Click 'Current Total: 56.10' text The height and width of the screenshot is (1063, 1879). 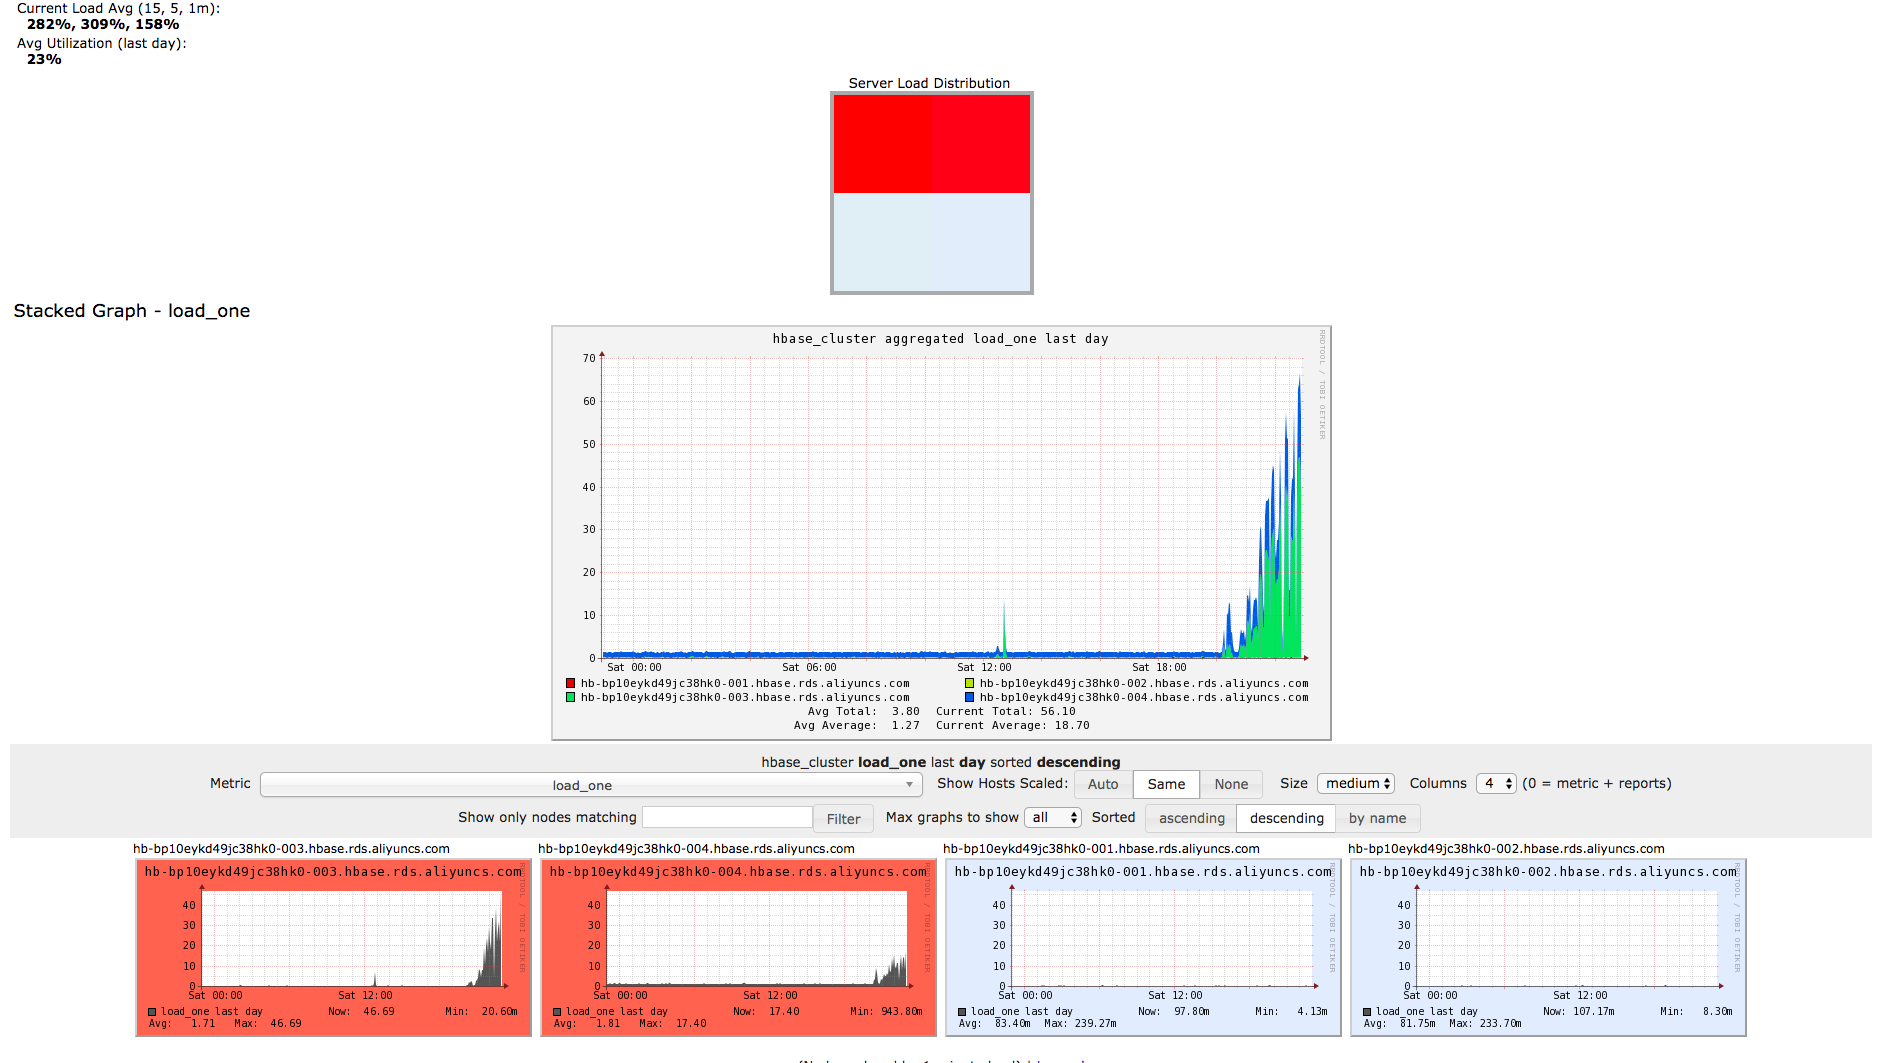click(1006, 712)
